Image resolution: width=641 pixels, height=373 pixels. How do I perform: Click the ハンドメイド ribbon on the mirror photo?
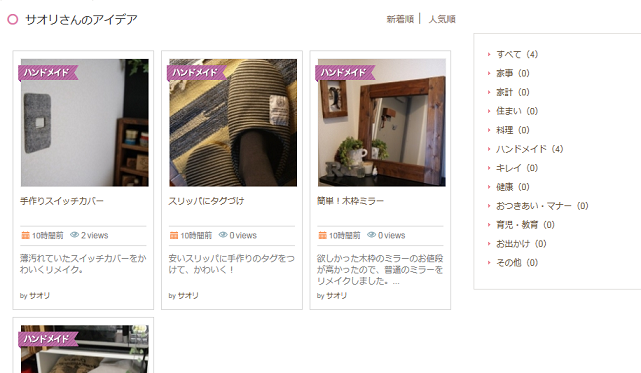(x=345, y=73)
